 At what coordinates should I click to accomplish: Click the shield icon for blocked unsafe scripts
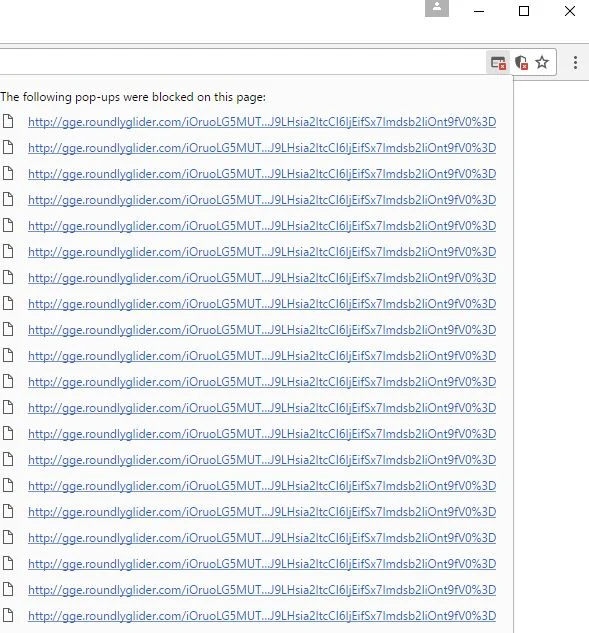coord(521,63)
